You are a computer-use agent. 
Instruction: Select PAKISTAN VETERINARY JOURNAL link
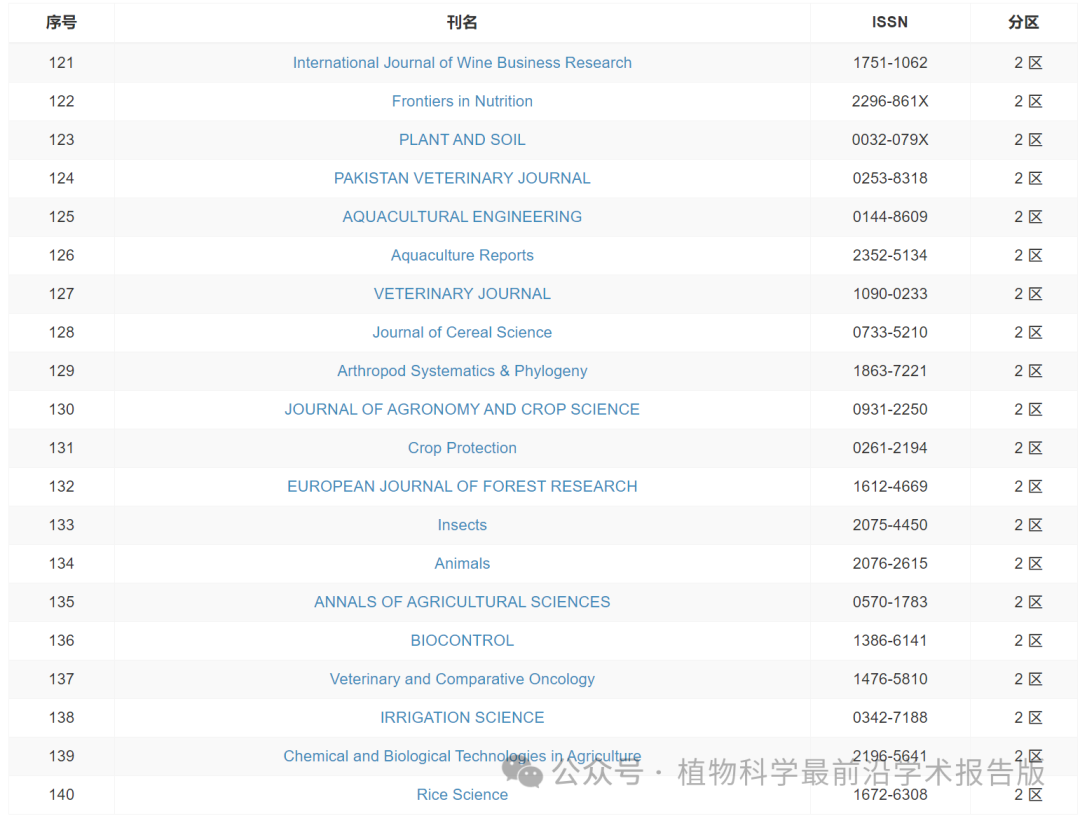(462, 178)
